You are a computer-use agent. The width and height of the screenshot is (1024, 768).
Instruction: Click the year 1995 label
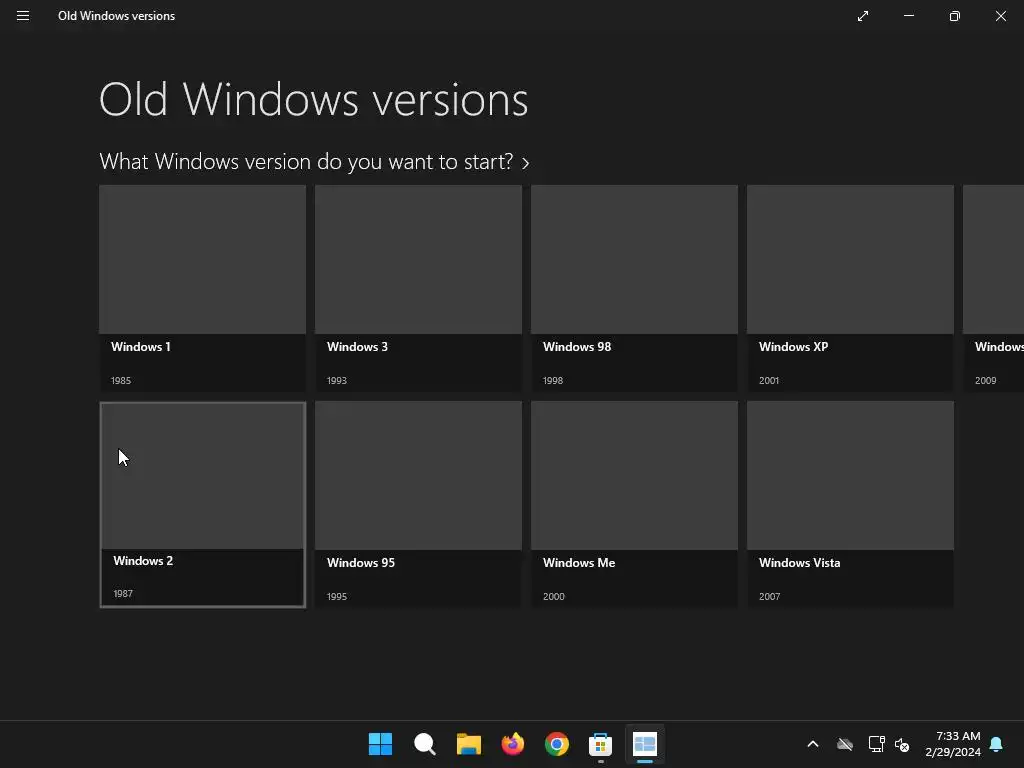tap(336, 596)
